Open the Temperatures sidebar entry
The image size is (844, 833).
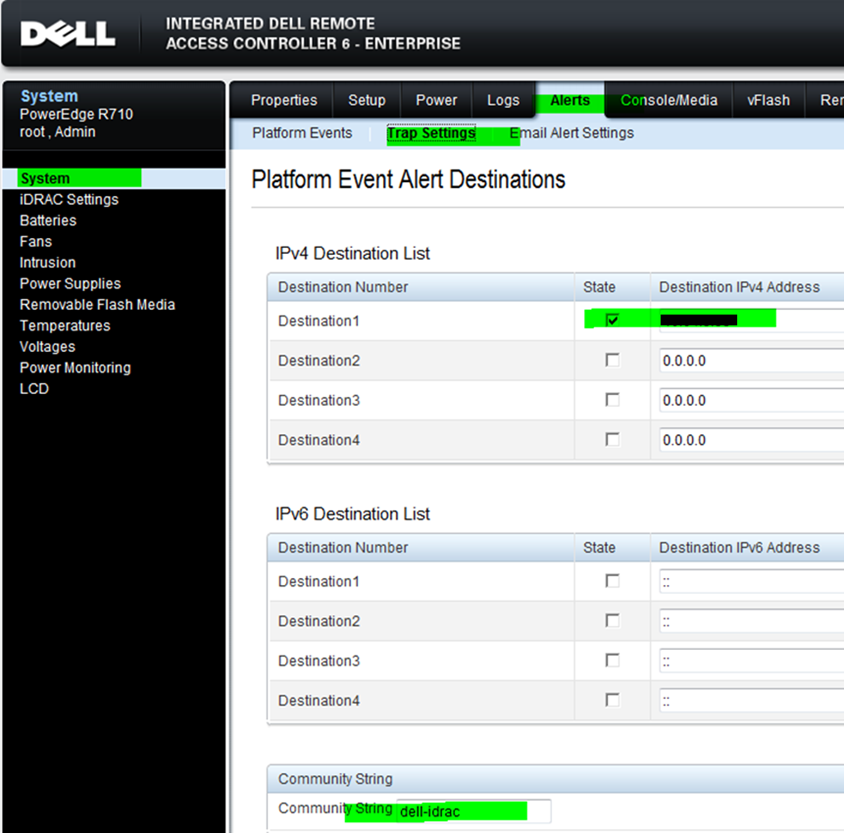coord(64,325)
